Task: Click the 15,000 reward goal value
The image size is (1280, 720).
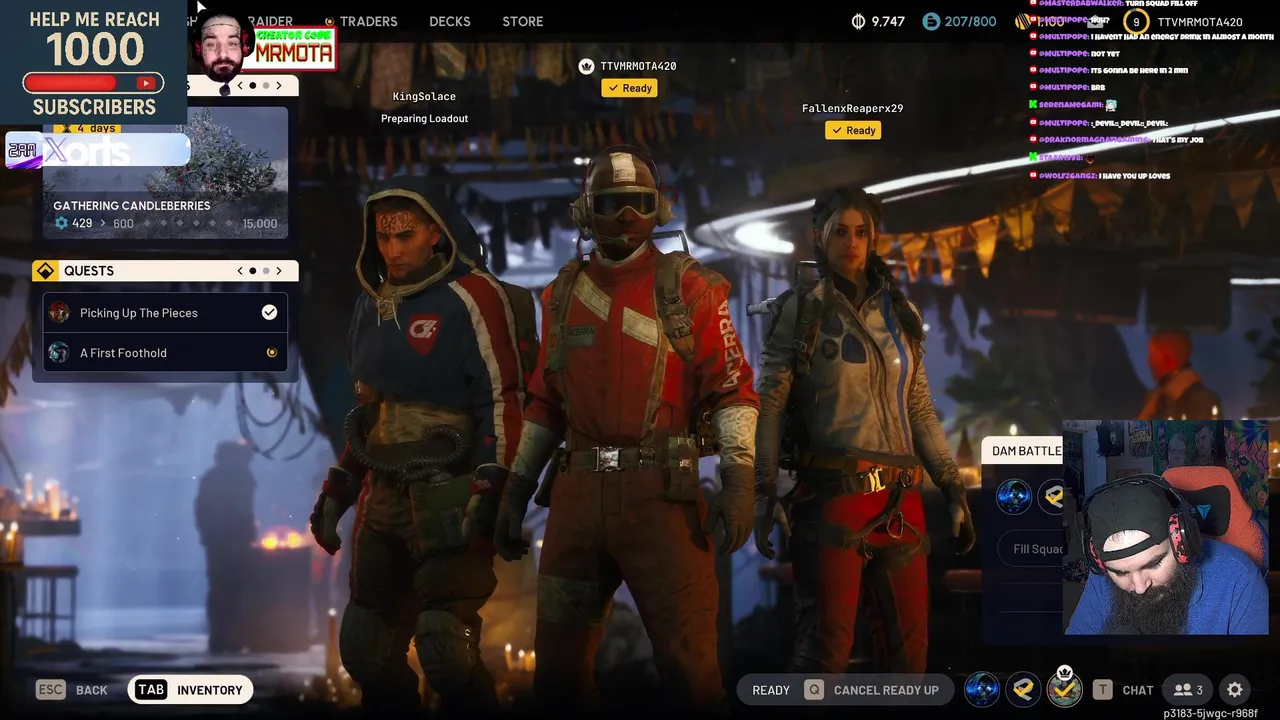Action: (x=259, y=224)
